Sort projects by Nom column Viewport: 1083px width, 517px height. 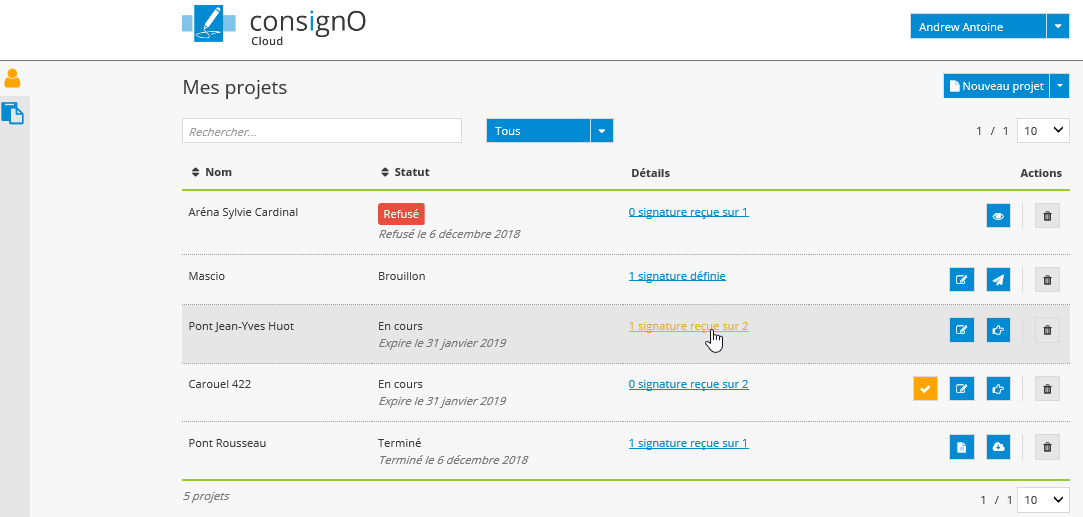coord(212,172)
